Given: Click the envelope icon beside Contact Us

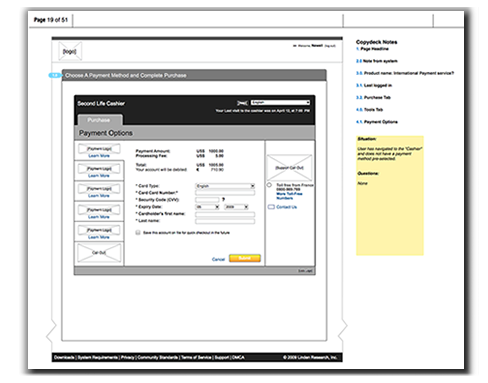Looking at the screenshot, I should click(x=271, y=207).
